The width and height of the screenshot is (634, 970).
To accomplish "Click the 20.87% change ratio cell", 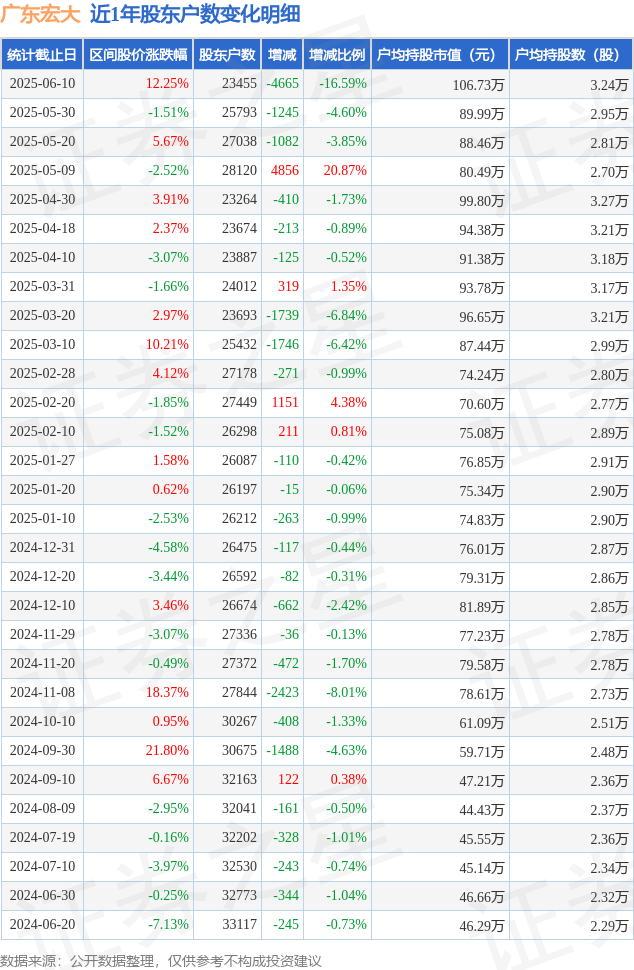I will (345, 170).
